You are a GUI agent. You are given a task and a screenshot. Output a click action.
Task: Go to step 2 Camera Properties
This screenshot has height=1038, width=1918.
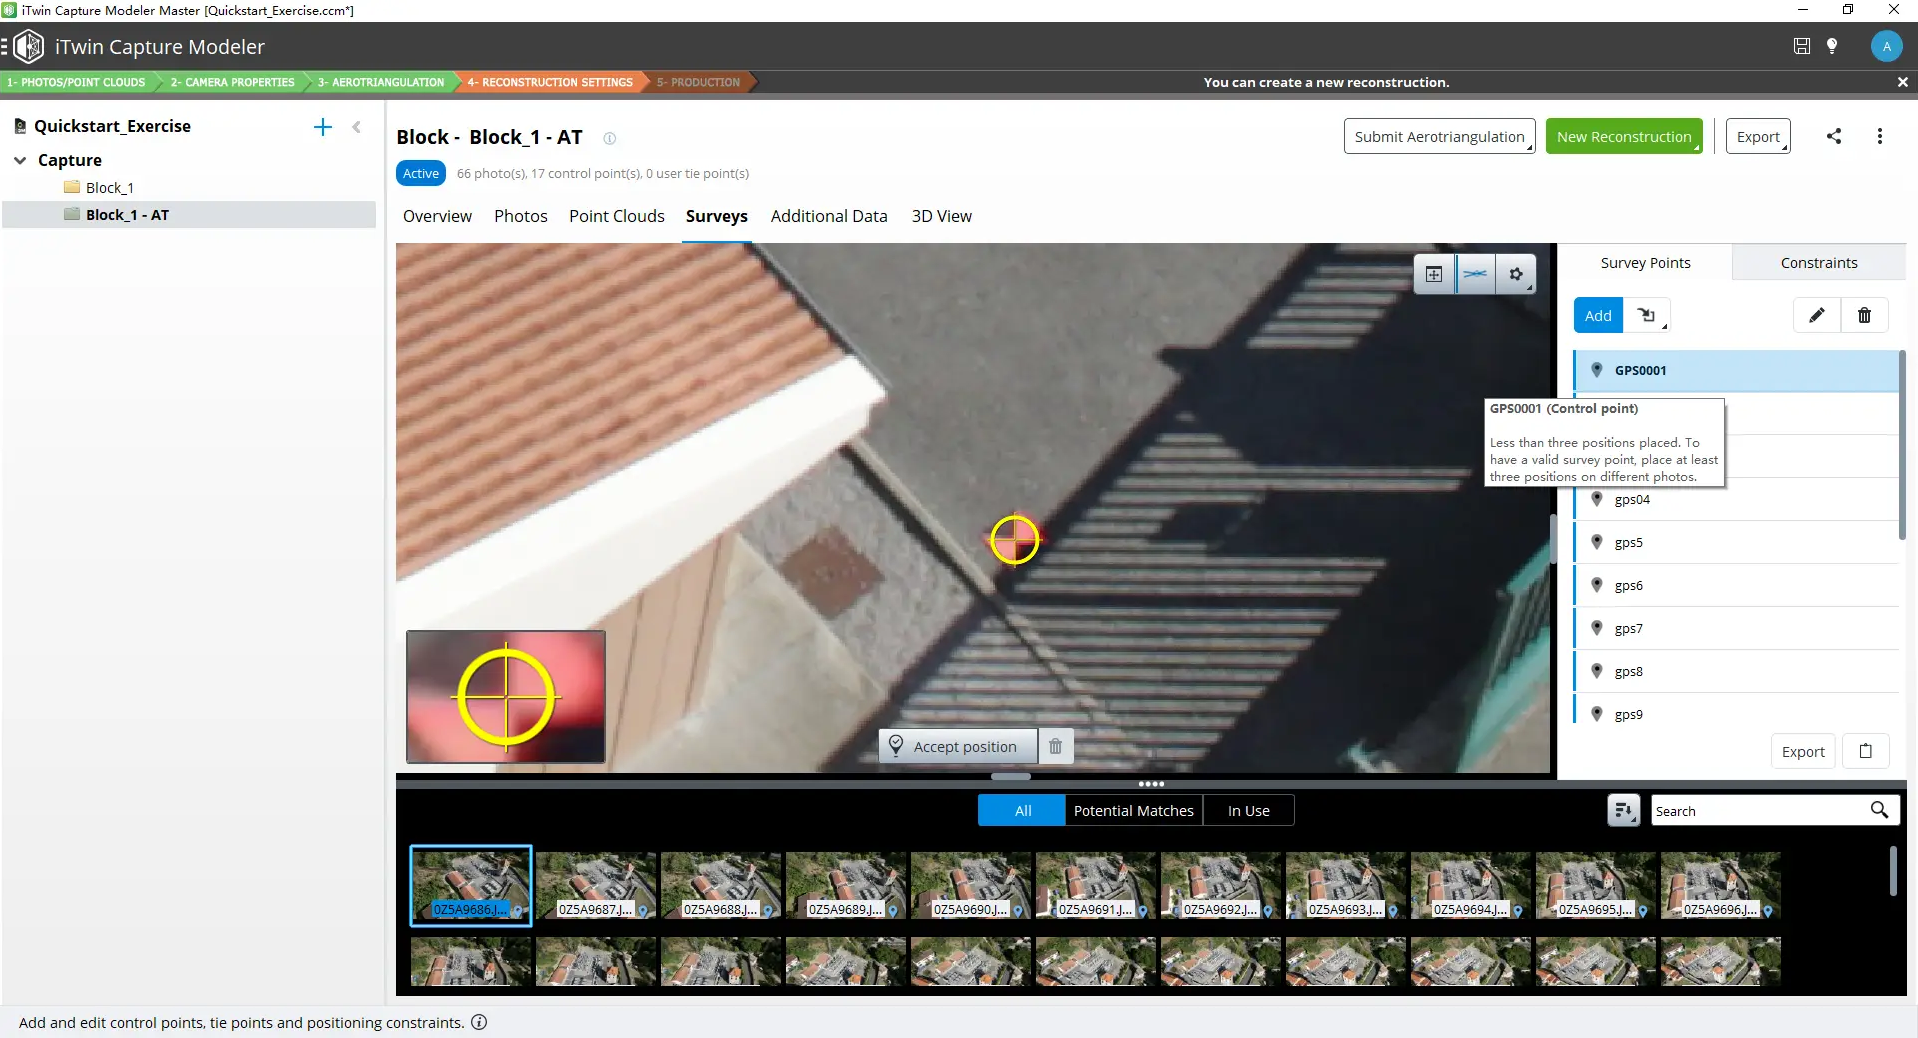[232, 82]
